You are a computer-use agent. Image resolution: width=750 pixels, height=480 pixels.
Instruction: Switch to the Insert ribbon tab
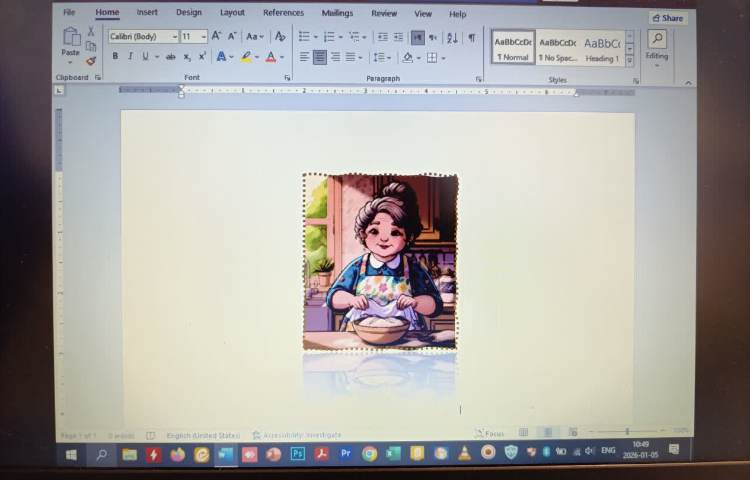(147, 13)
